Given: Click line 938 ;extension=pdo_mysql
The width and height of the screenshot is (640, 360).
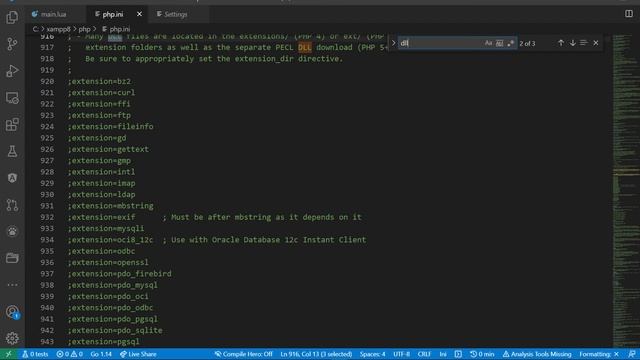Looking at the screenshot, I should point(113,285).
